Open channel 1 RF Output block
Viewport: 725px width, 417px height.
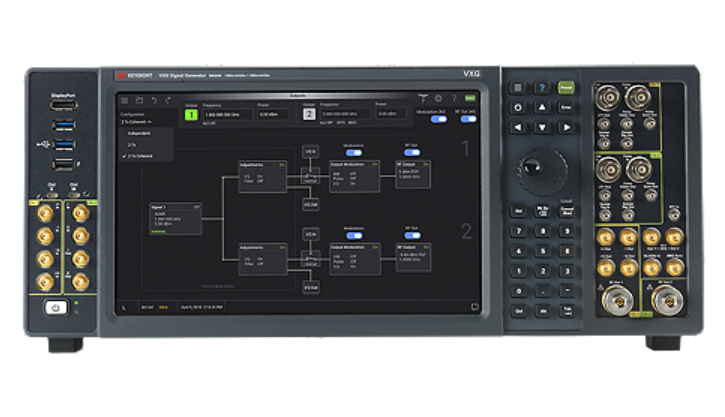(x=413, y=174)
